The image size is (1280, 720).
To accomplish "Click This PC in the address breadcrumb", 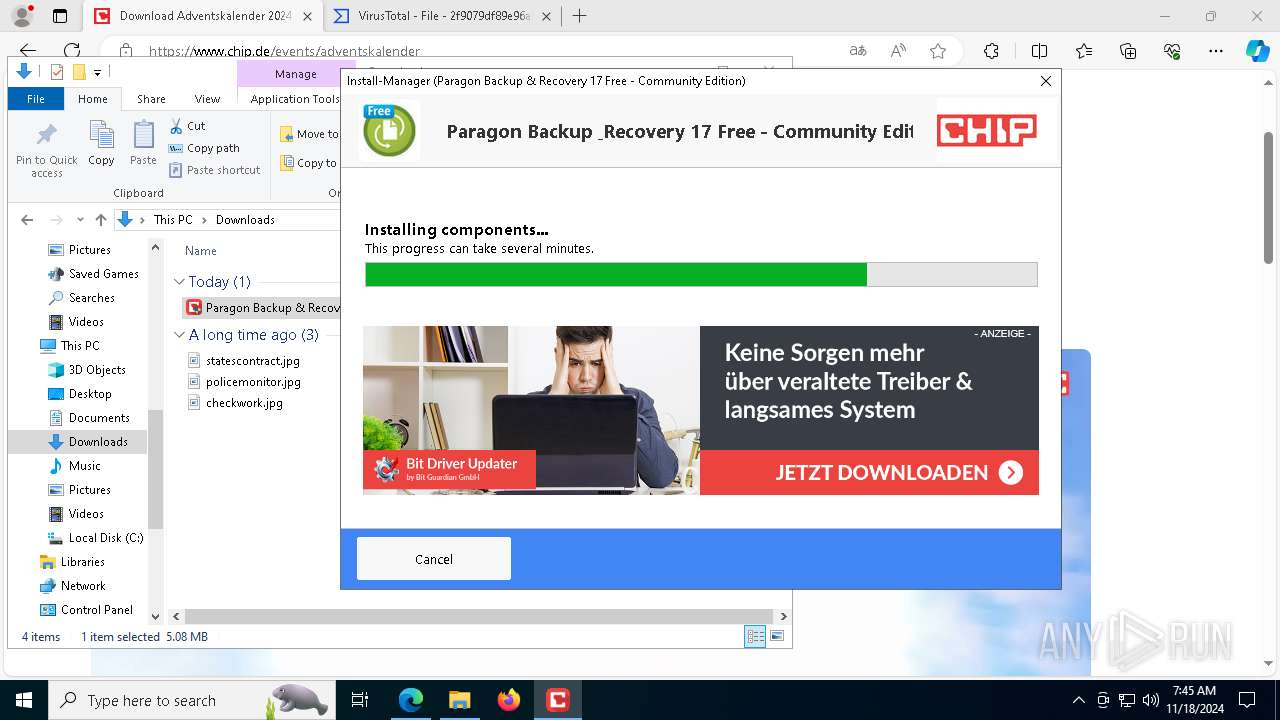I will [173, 220].
